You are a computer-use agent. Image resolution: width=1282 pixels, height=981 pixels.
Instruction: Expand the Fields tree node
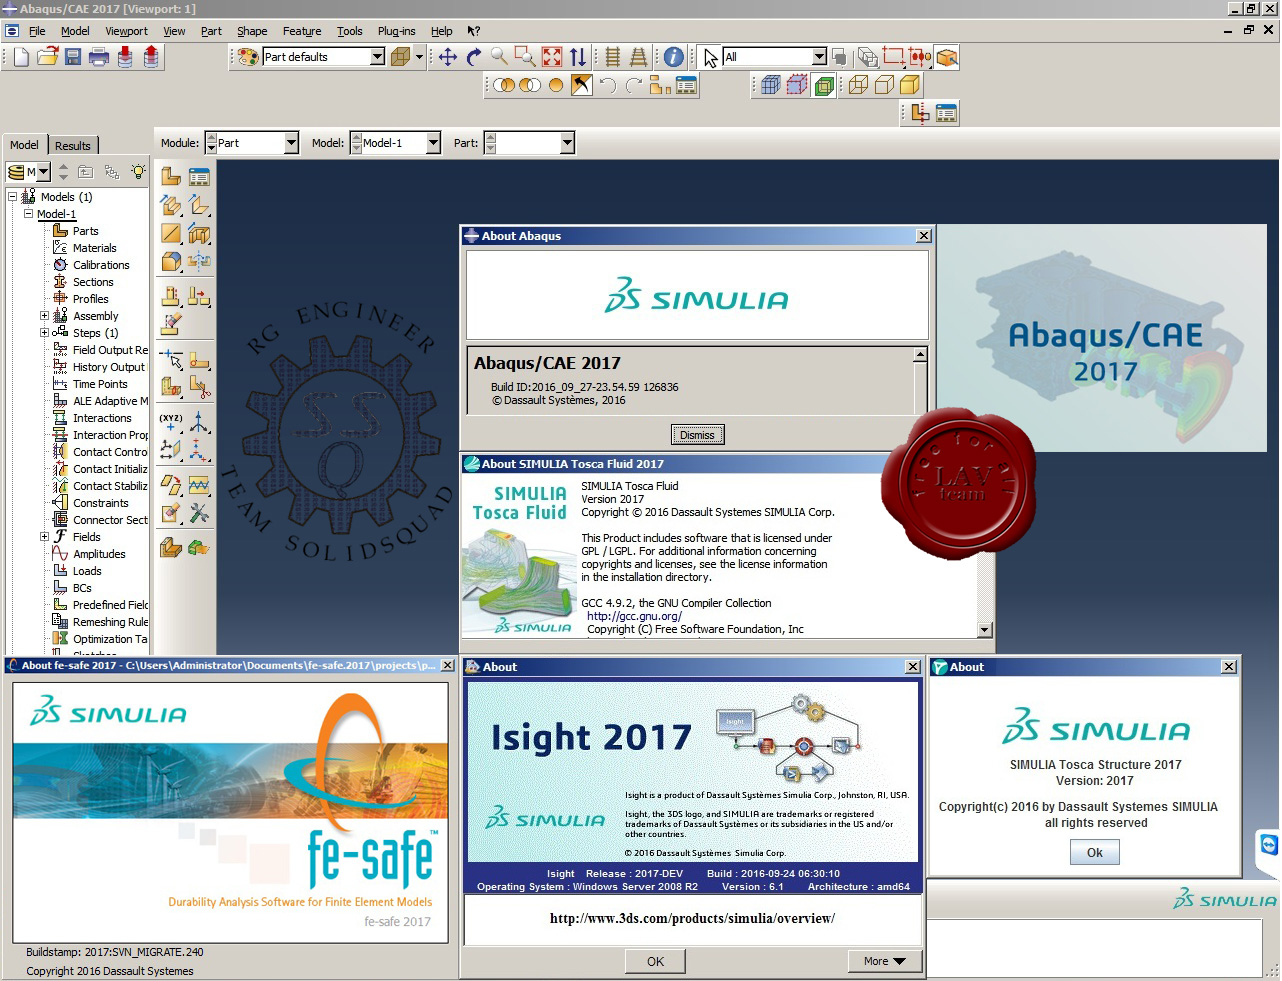point(44,537)
